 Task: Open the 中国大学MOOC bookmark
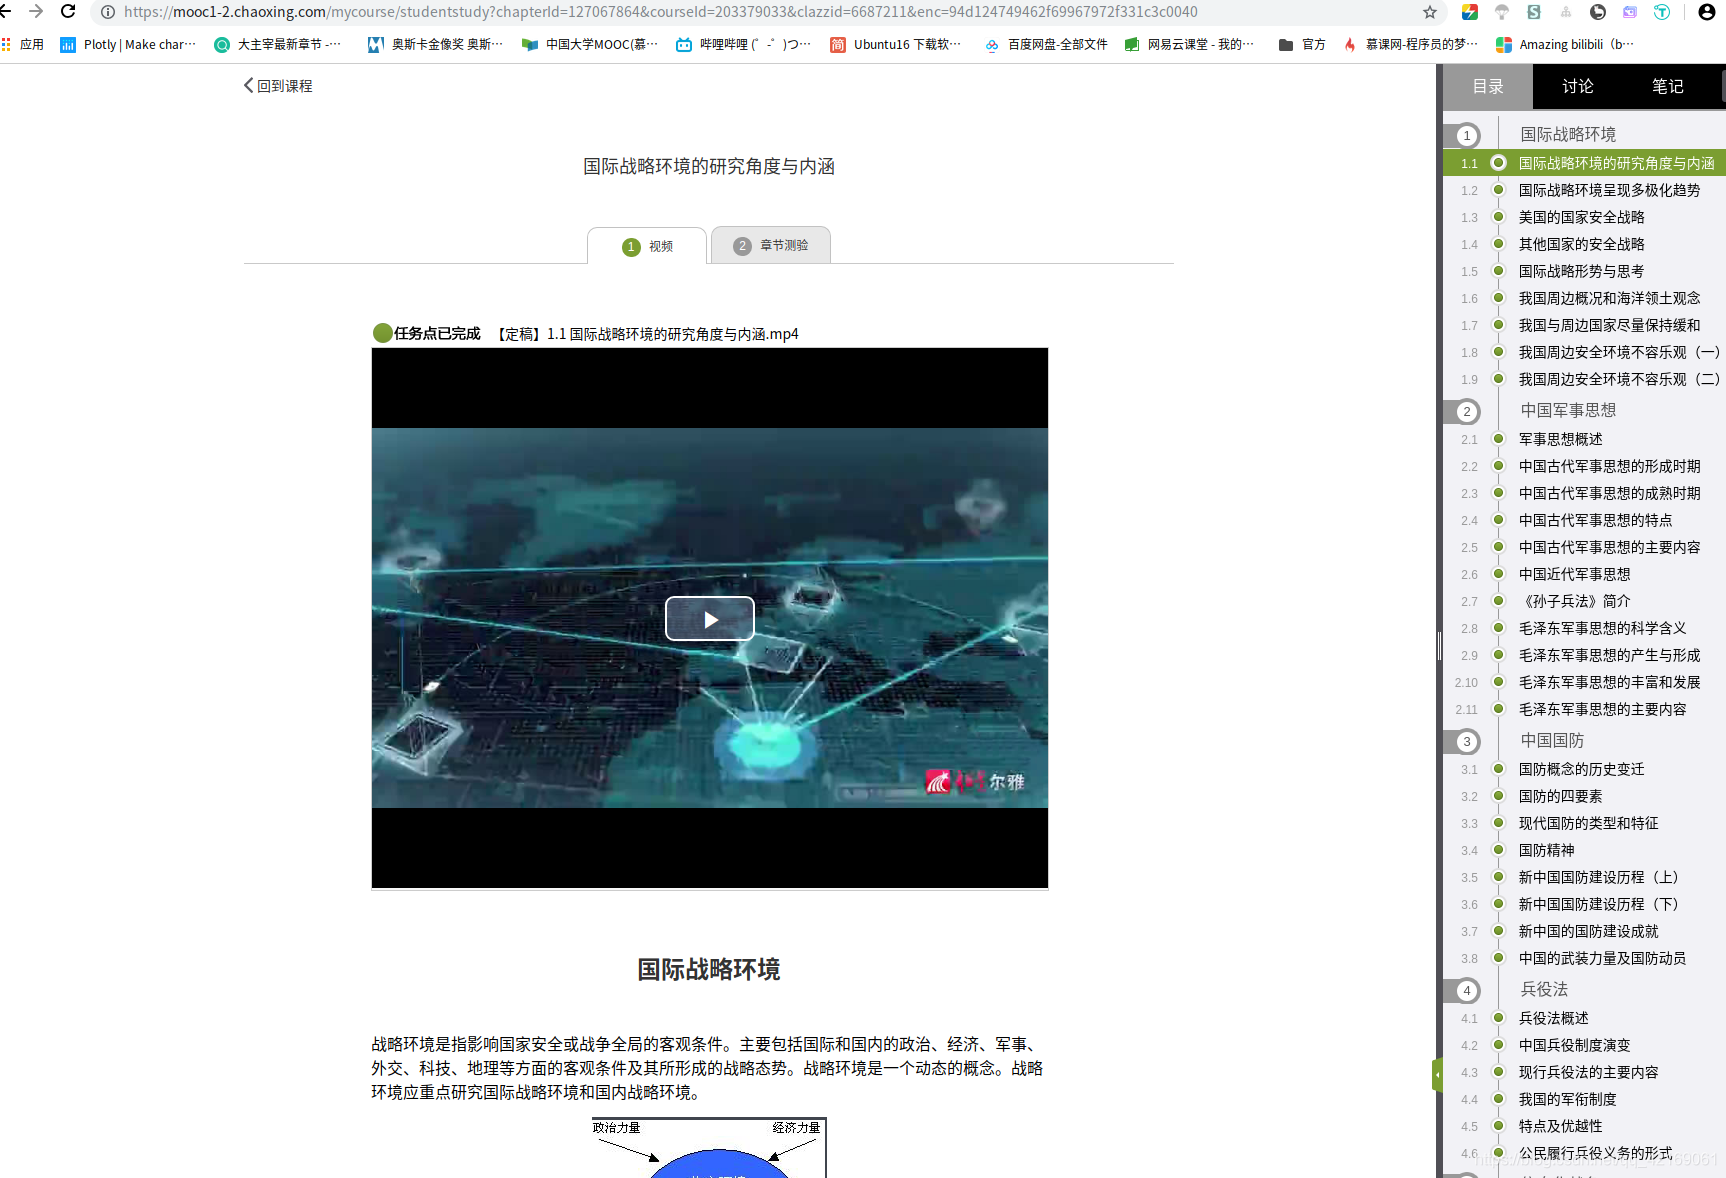point(590,44)
